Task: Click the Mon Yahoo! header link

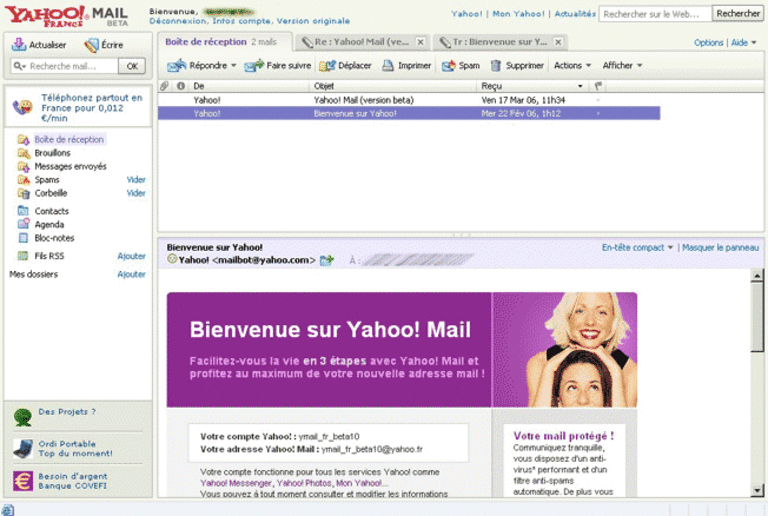Action: click(518, 14)
